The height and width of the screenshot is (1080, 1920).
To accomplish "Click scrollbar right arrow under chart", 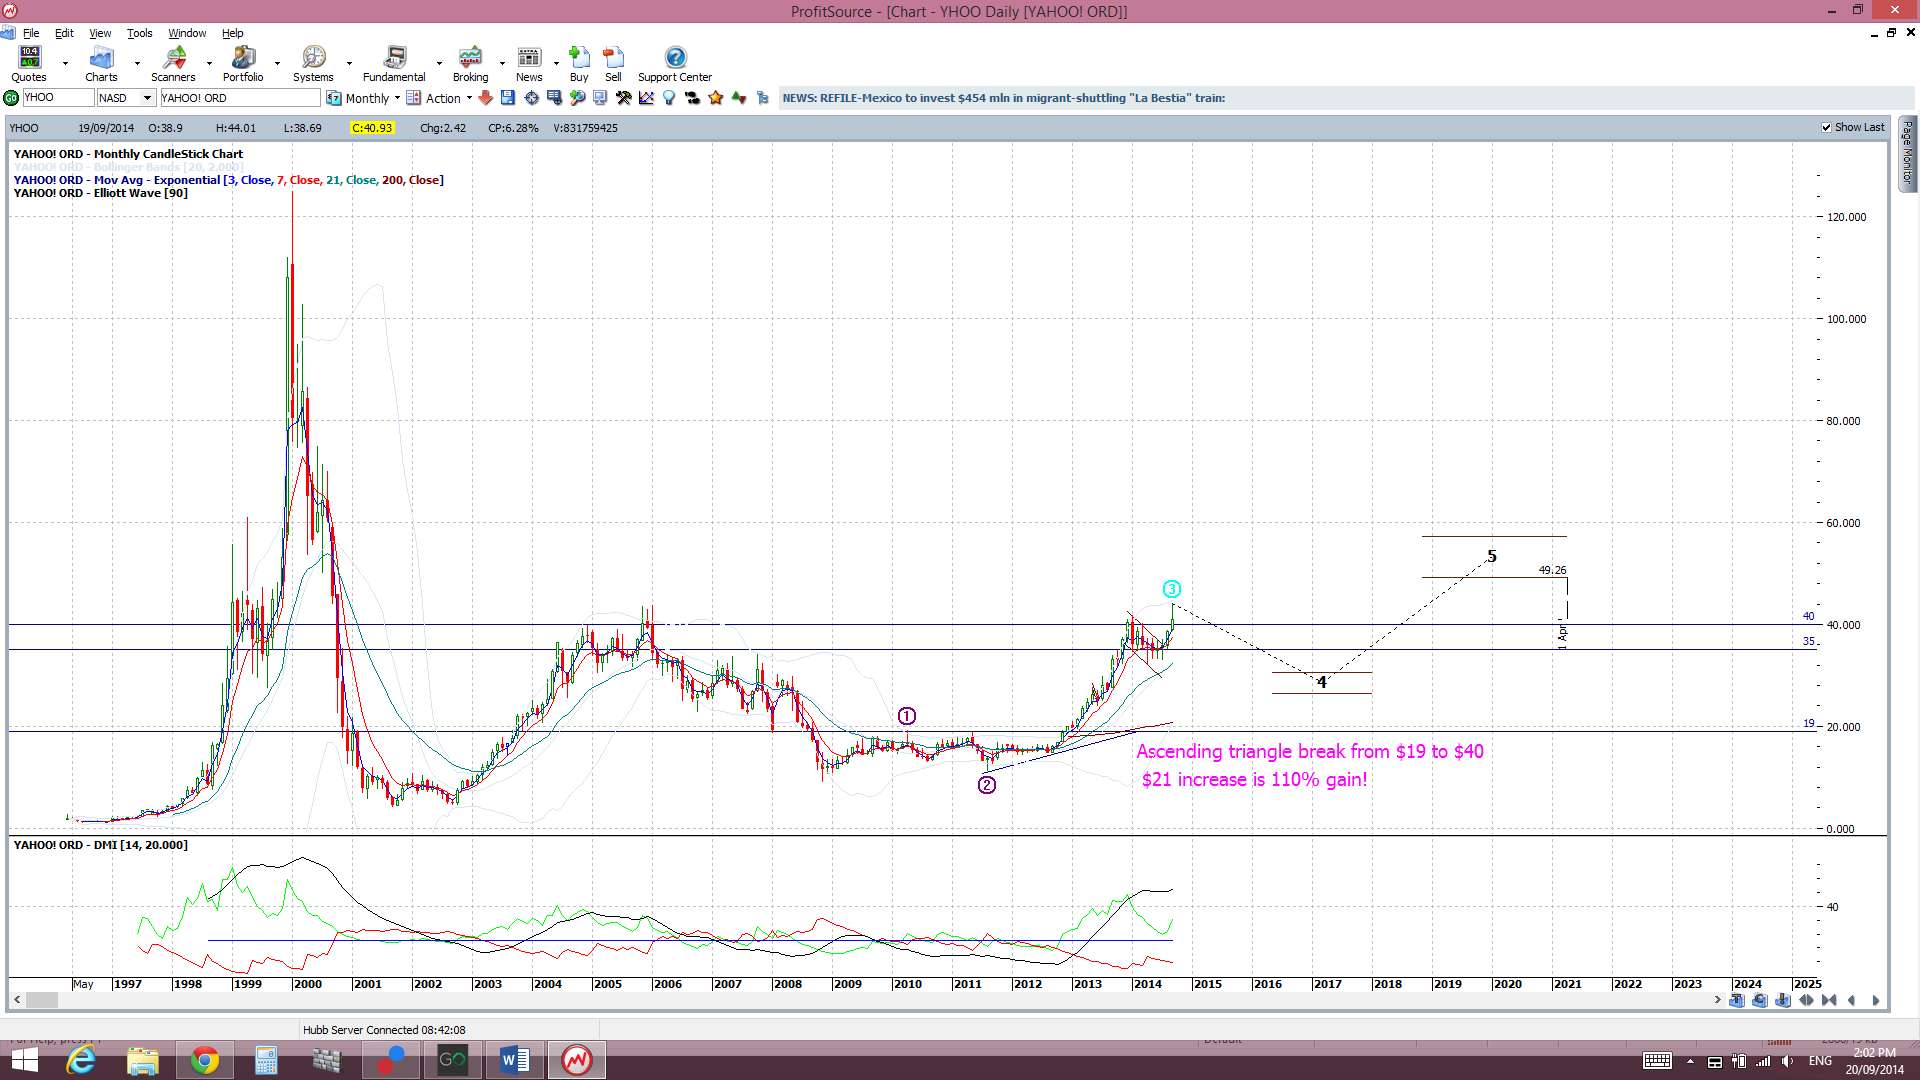I will click(1718, 1000).
